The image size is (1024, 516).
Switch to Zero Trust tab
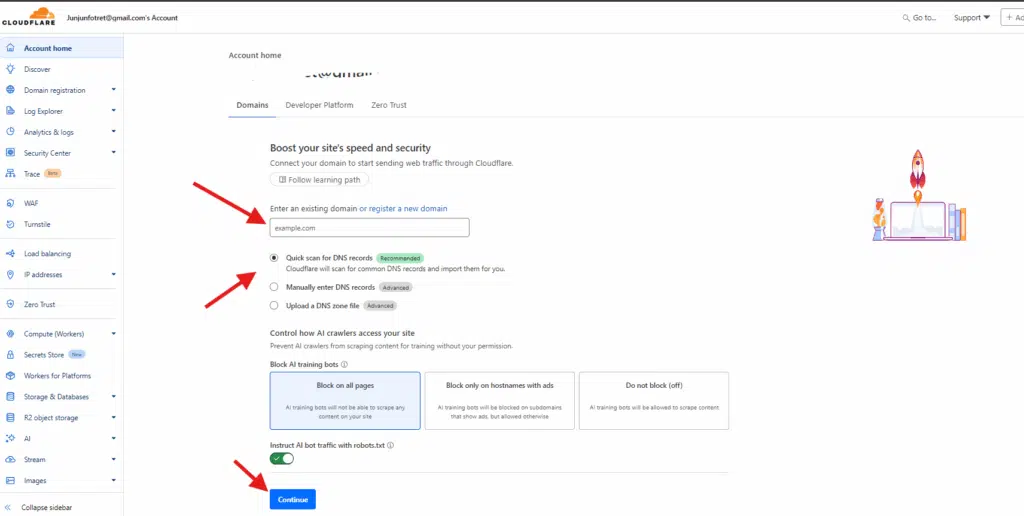pos(389,105)
